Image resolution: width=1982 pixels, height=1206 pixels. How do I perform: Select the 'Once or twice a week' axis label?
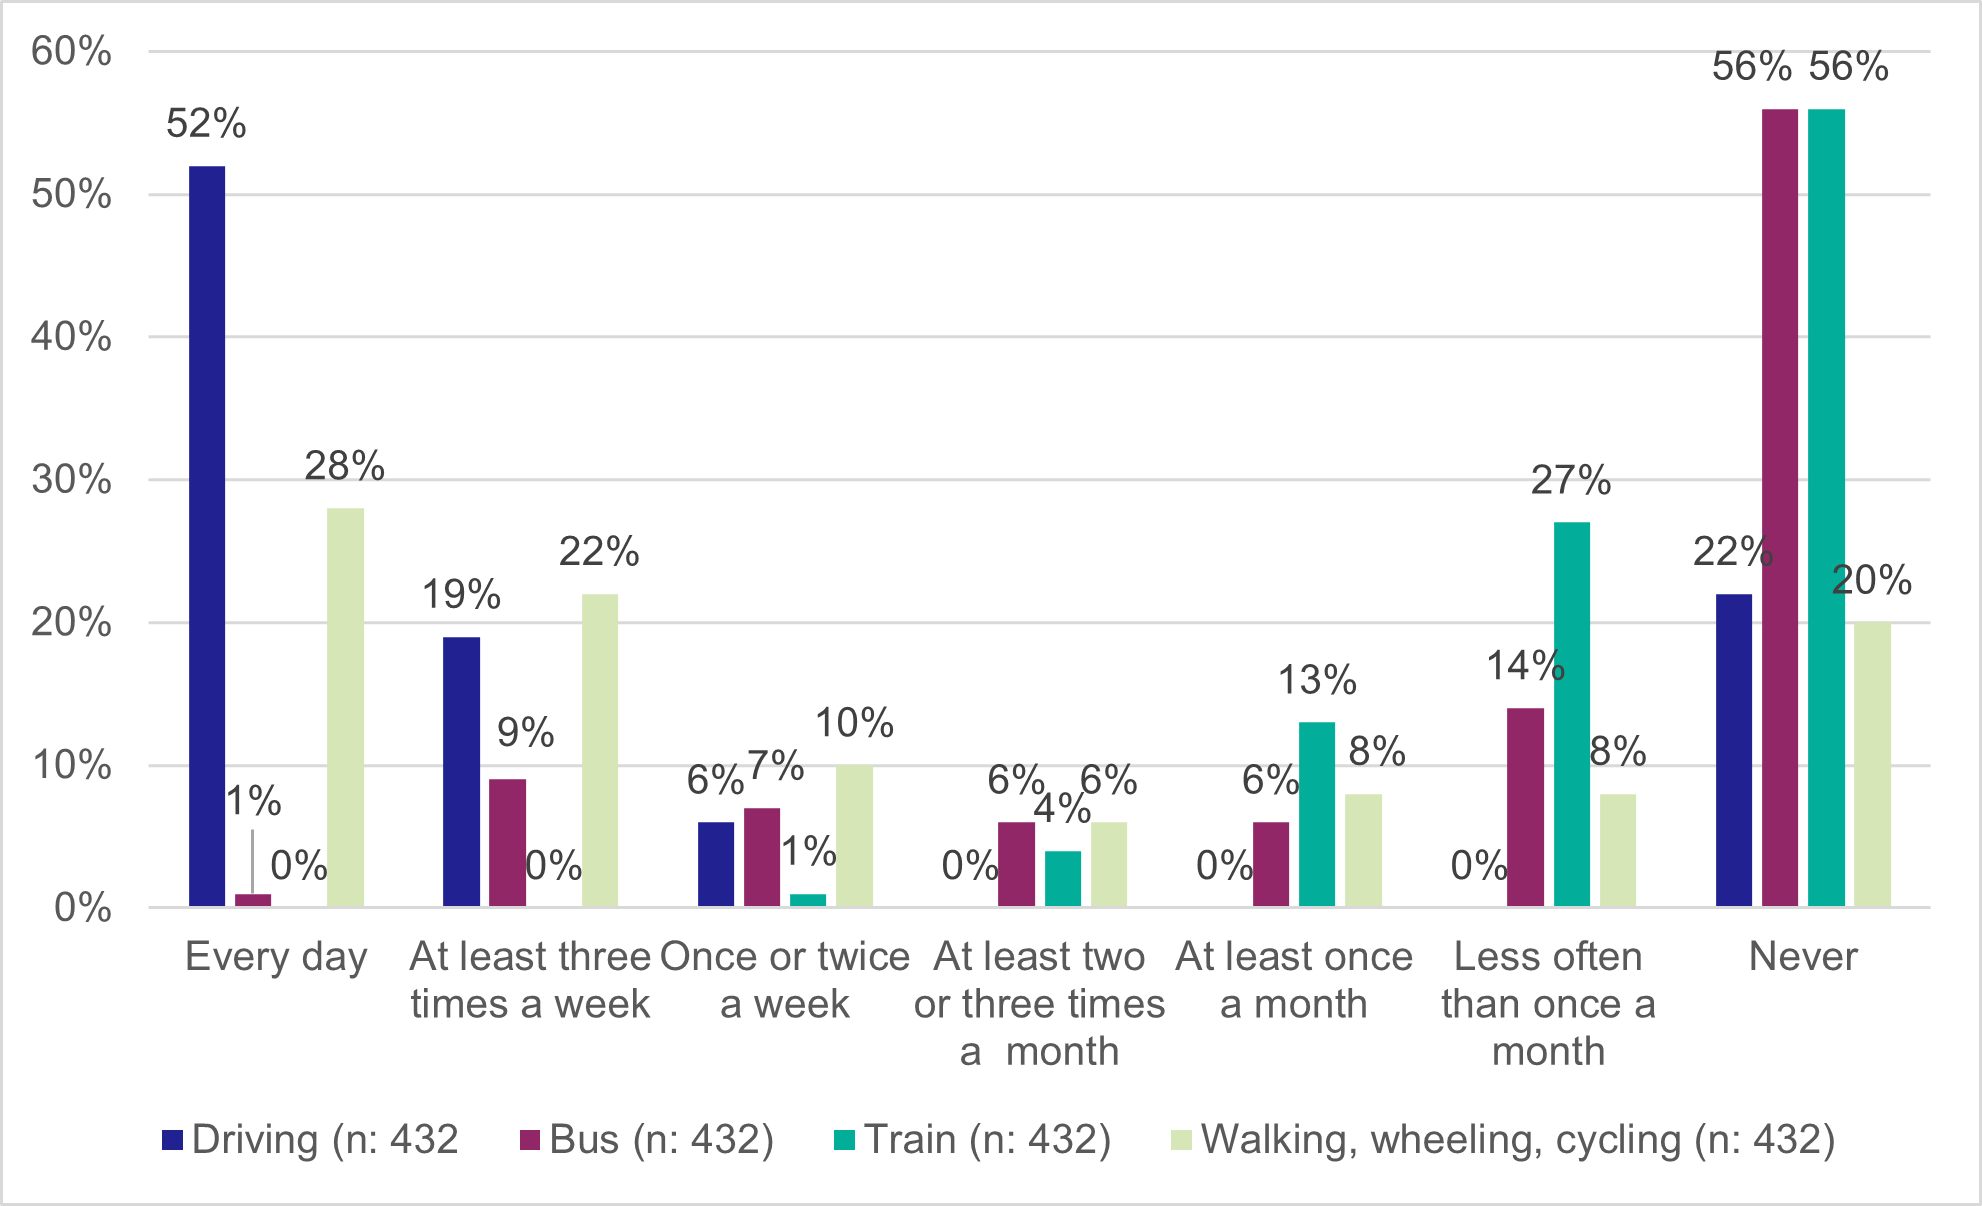pos(785,980)
